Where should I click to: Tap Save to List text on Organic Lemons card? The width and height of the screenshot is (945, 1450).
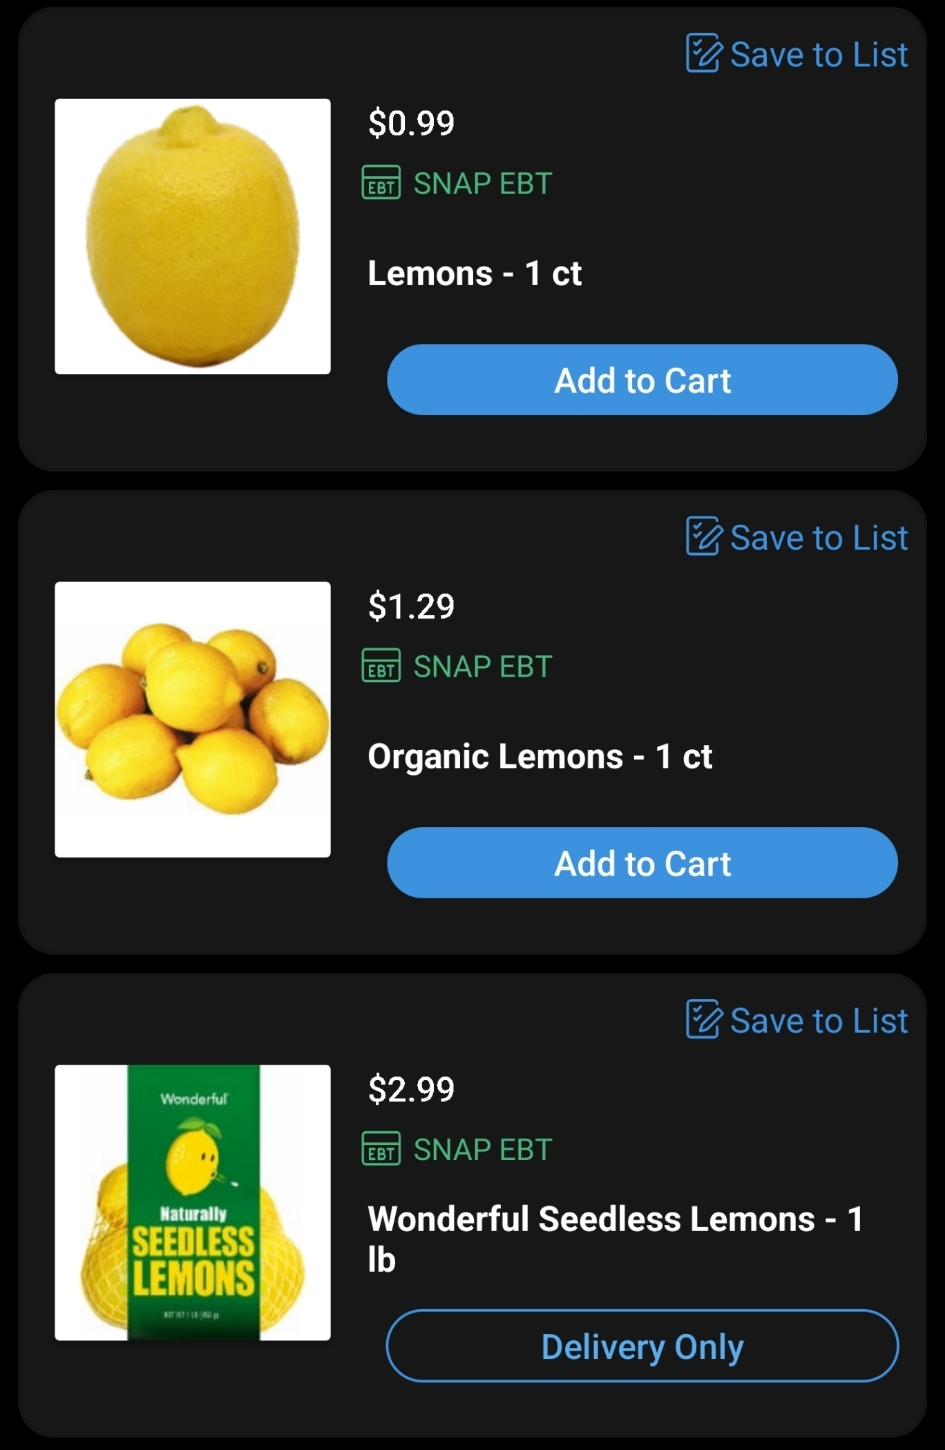[819, 538]
